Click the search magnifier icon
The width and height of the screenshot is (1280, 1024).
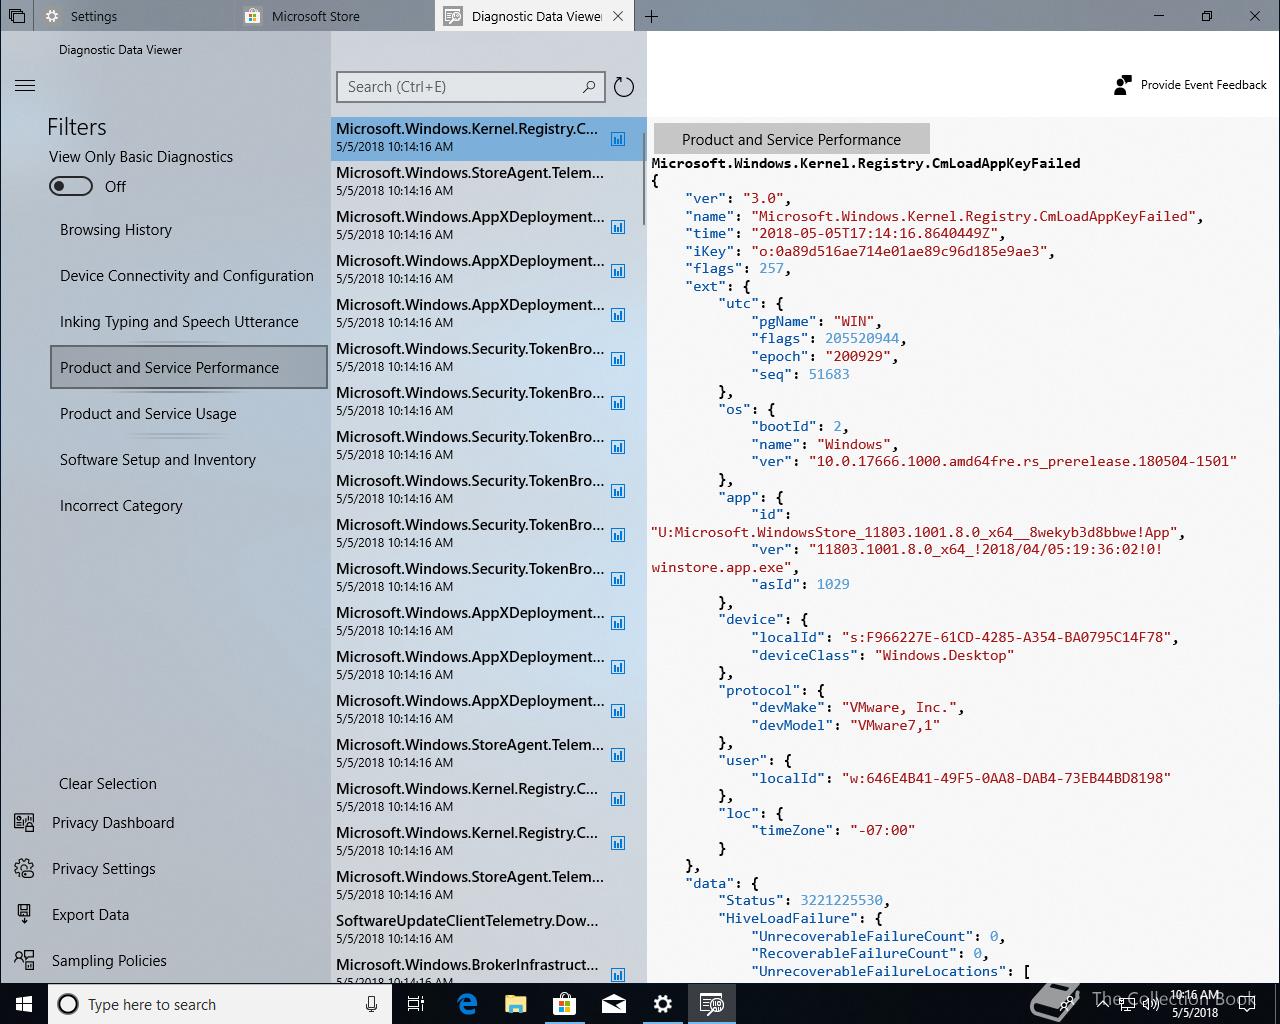589,87
